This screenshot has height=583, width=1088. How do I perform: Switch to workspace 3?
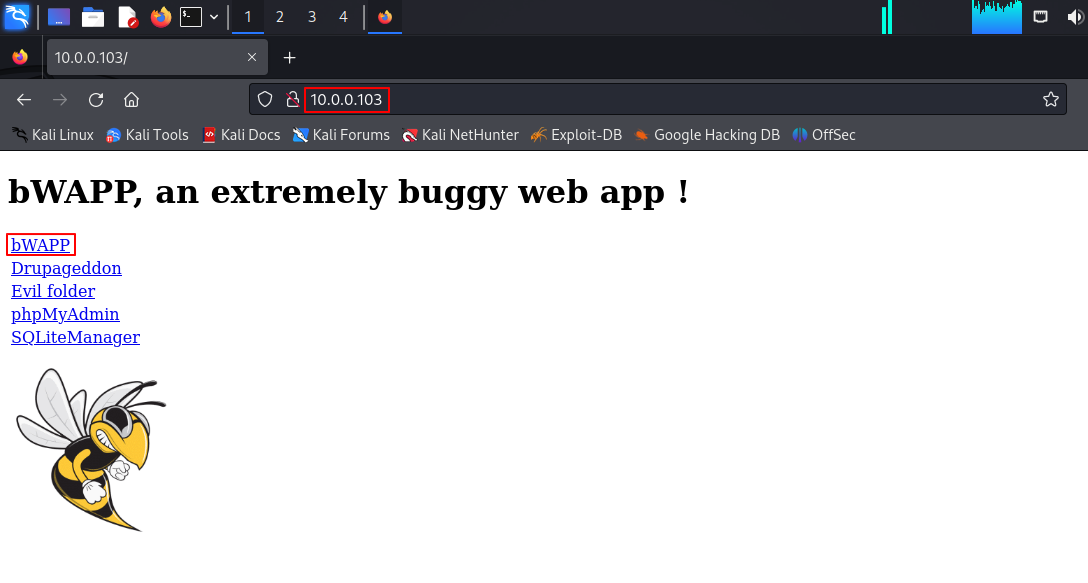[312, 17]
